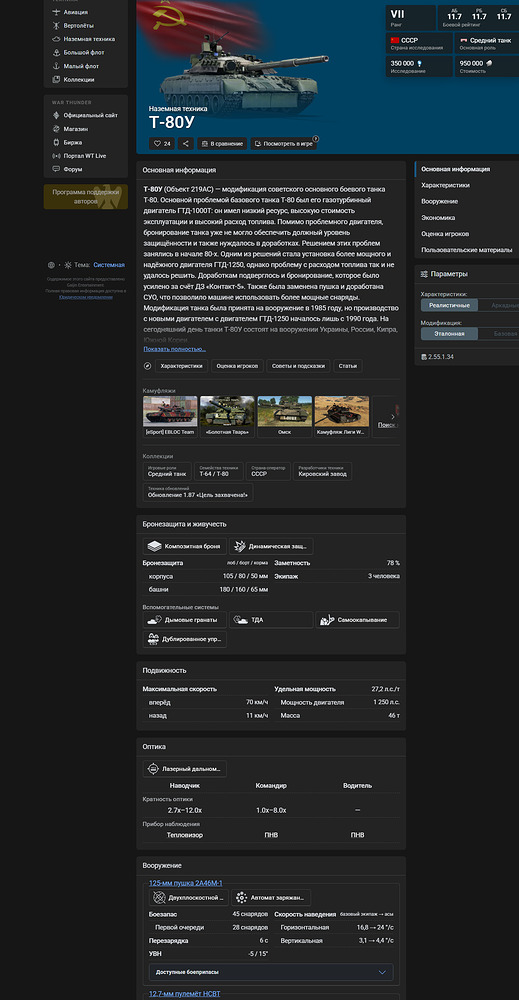Go to Вооружение in page navigation

439,202
